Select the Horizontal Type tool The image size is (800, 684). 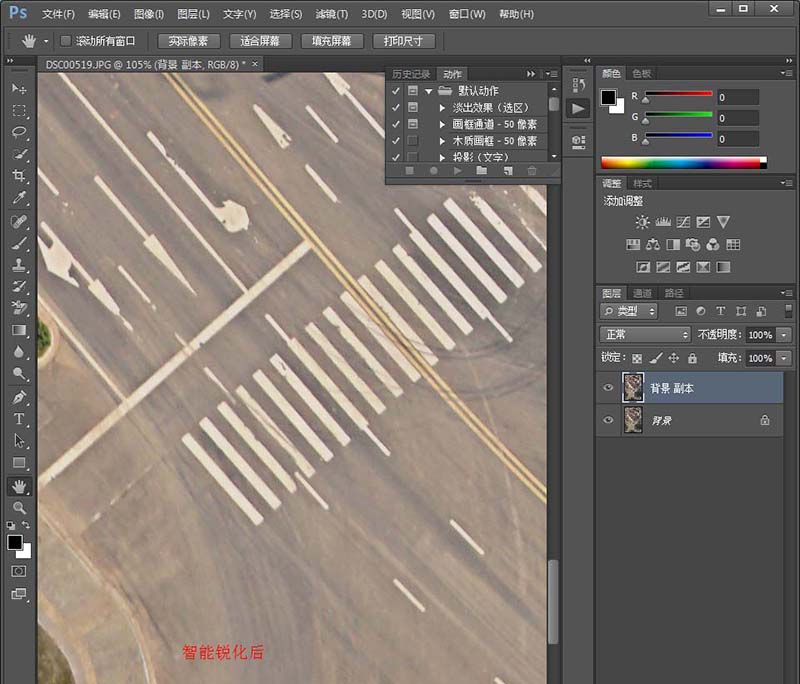pos(19,419)
